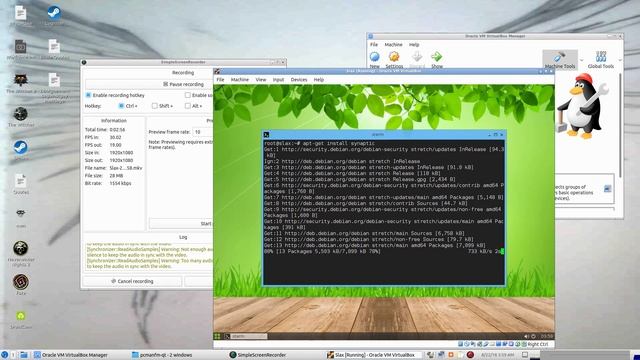
Task: Expand the Machine Tools dropdown arrow
Action: pyautogui.click(x=582, y=60)
